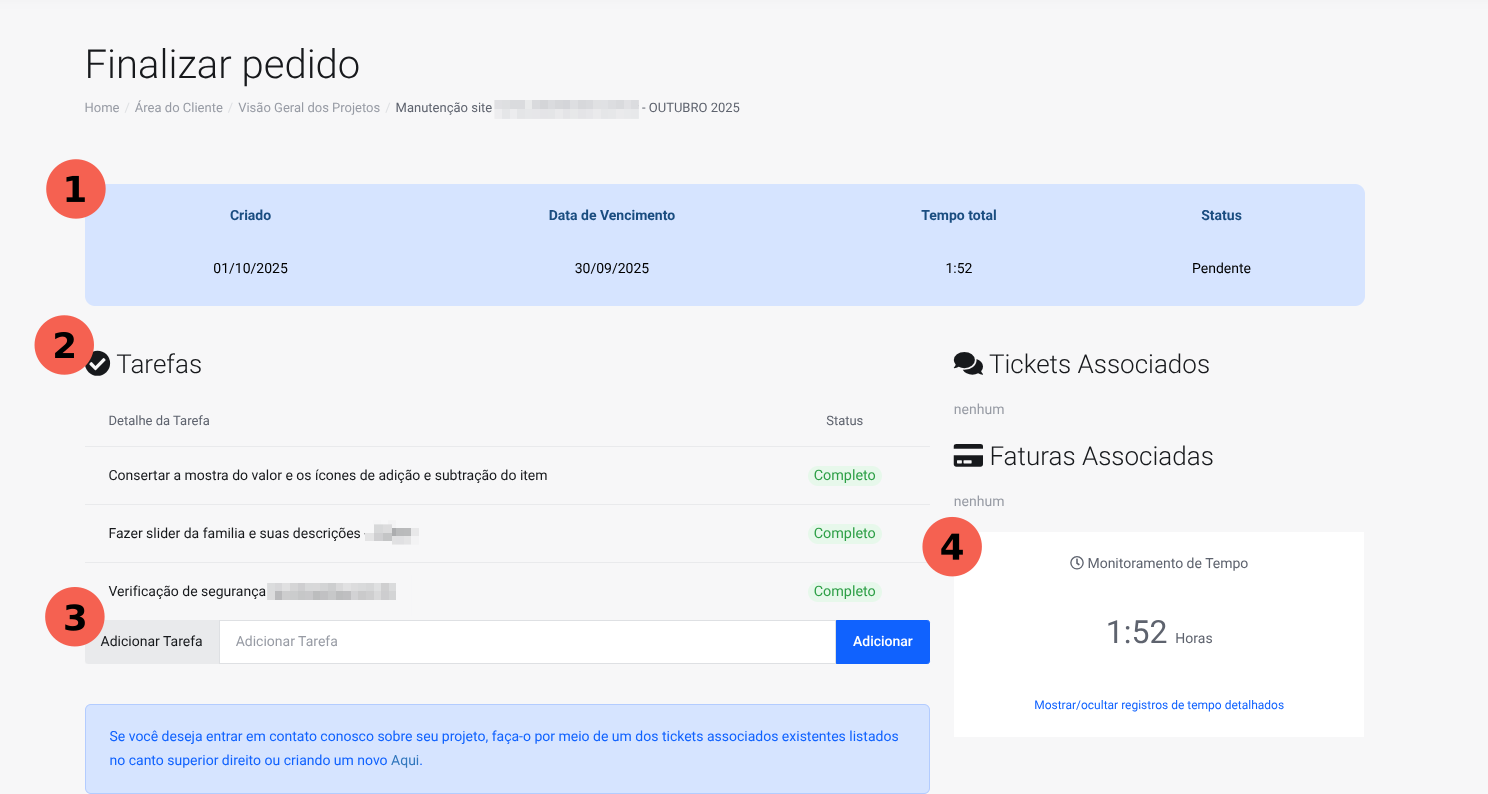Select the Consertar a mostra do valor task
Screen dimensions: 1488x794
[x=327, y=476]
